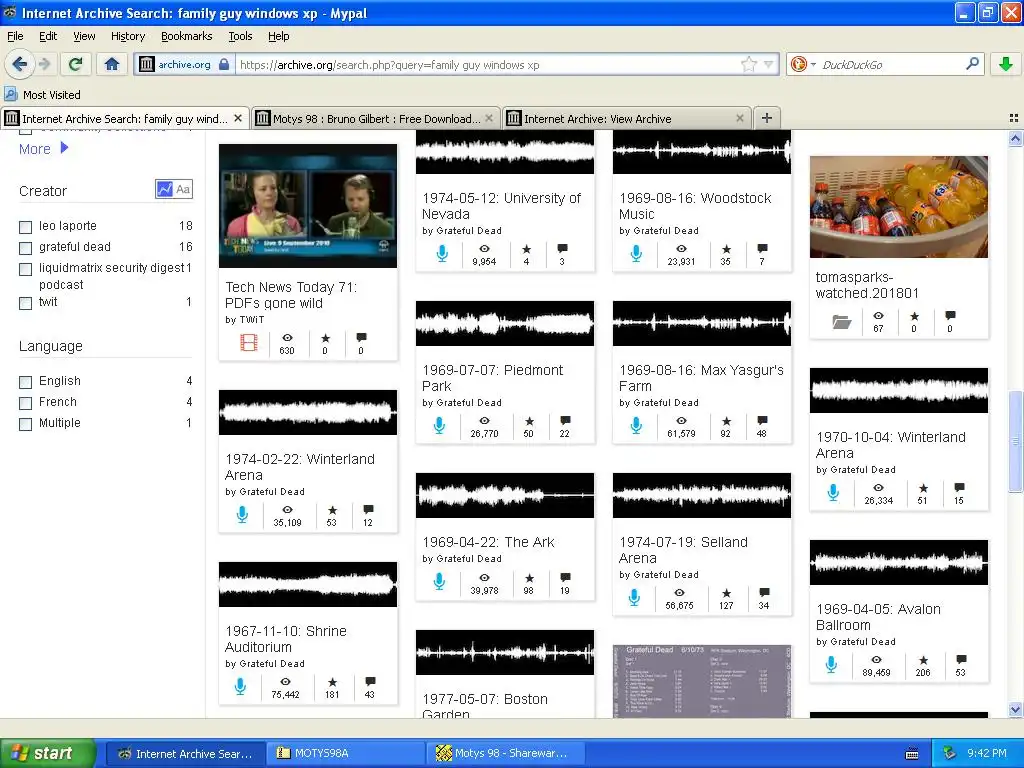Click the microphone icon for 1969-08-16 Max Yasgur's Farm

636,426
